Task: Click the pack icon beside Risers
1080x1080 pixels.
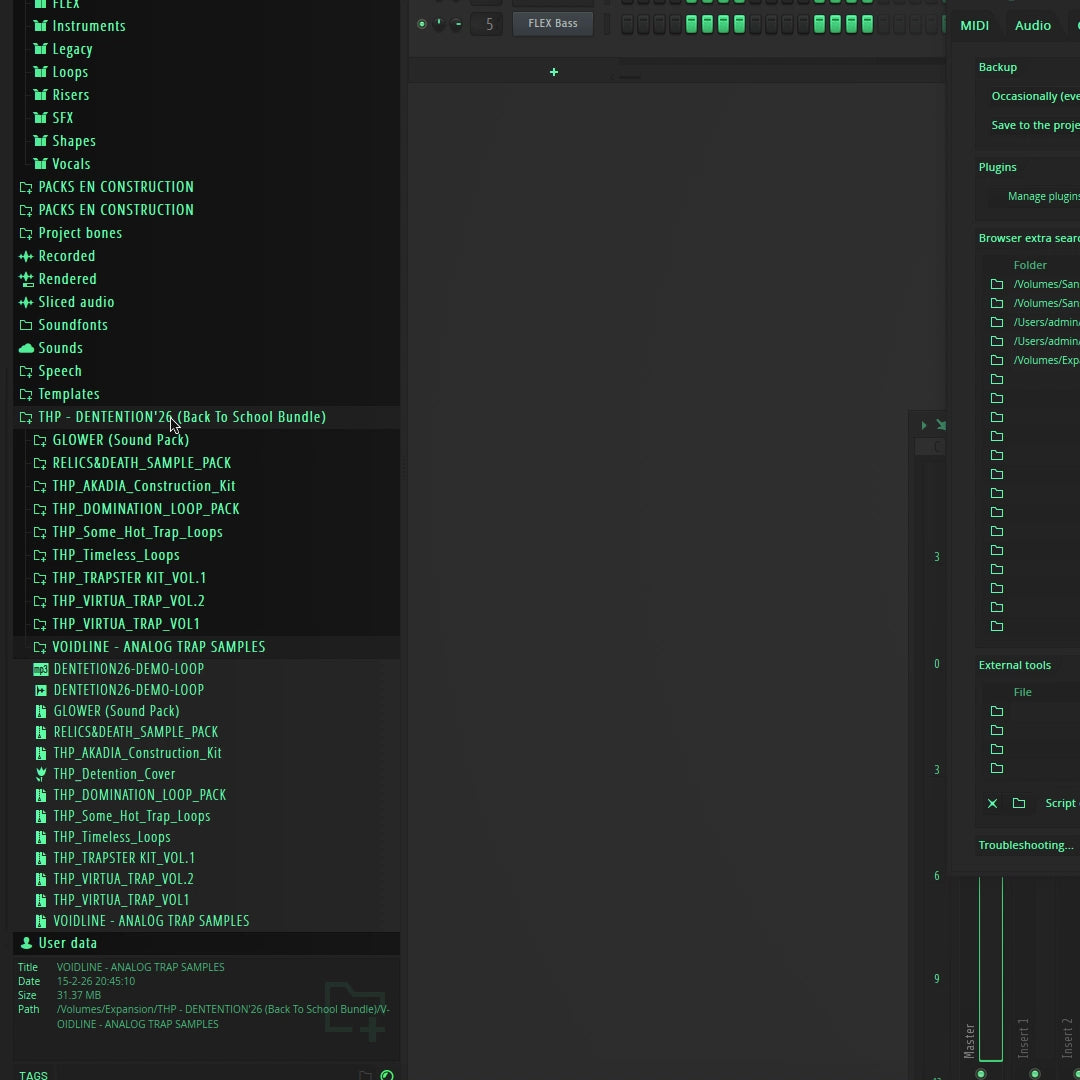Action: tap(41, 95)
